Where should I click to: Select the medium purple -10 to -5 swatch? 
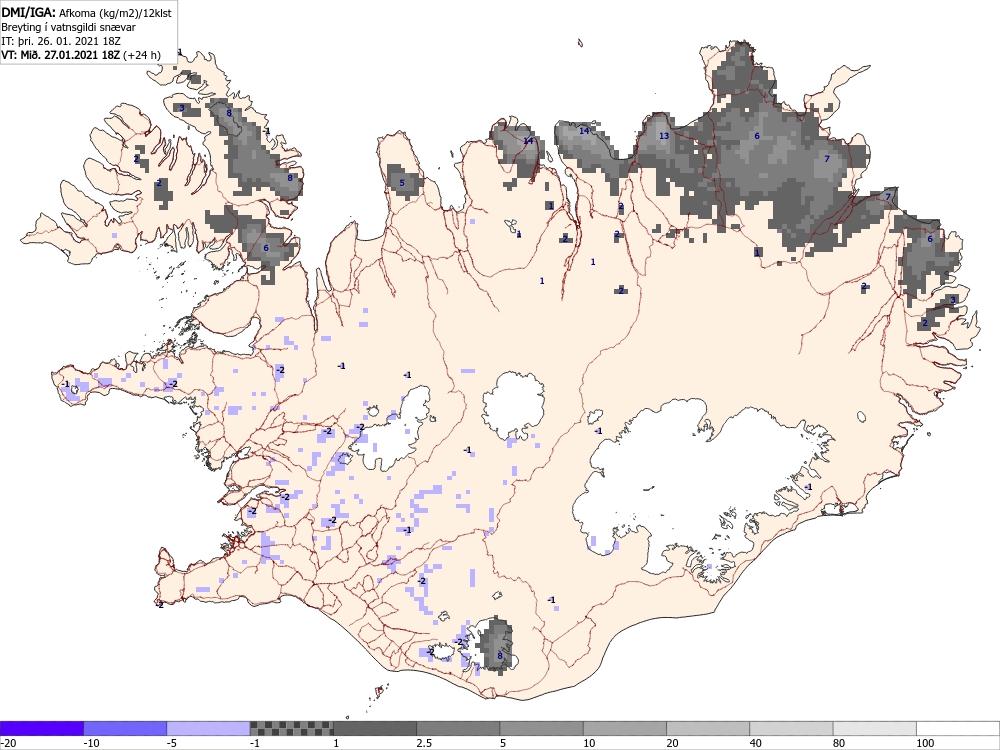pos(125,728)
